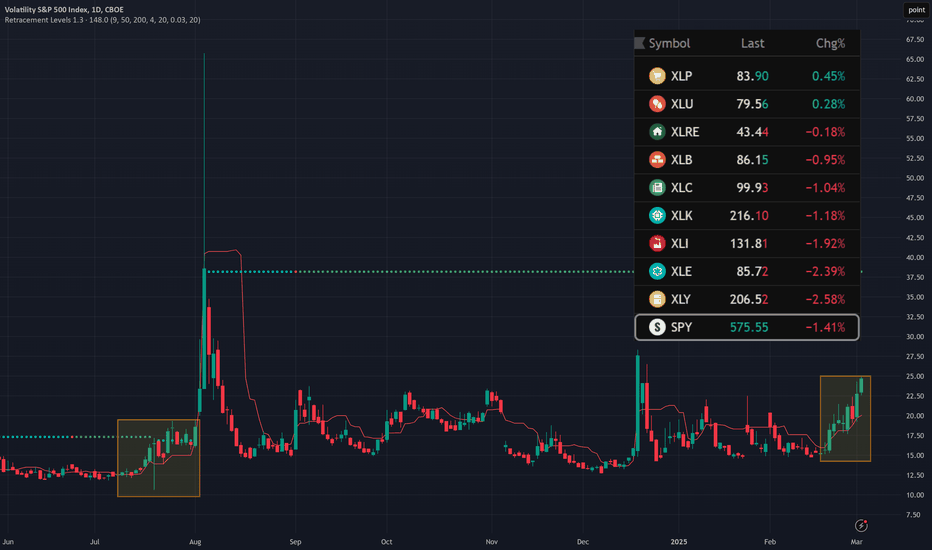The width and height of the screenshot is (932, 550).
Task: Click the -1.92% change value
Action: coord(826,244)
